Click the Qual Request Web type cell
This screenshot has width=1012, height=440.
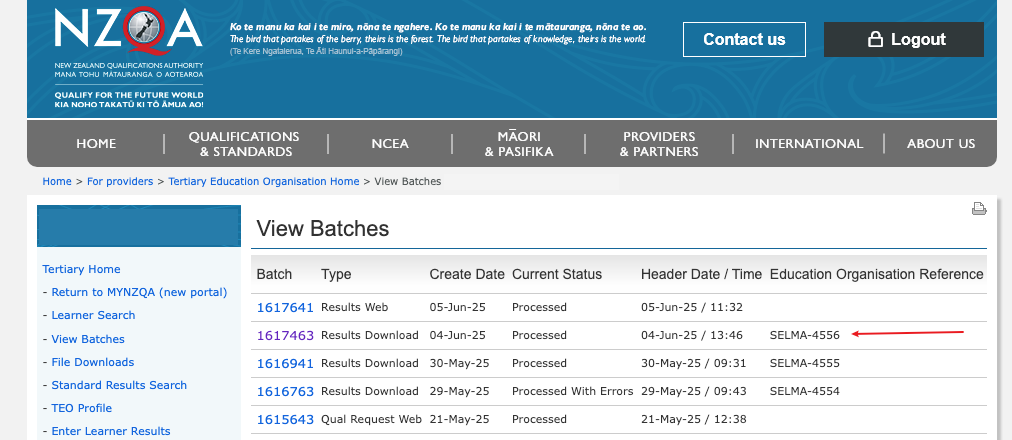[x=371, y=419]
